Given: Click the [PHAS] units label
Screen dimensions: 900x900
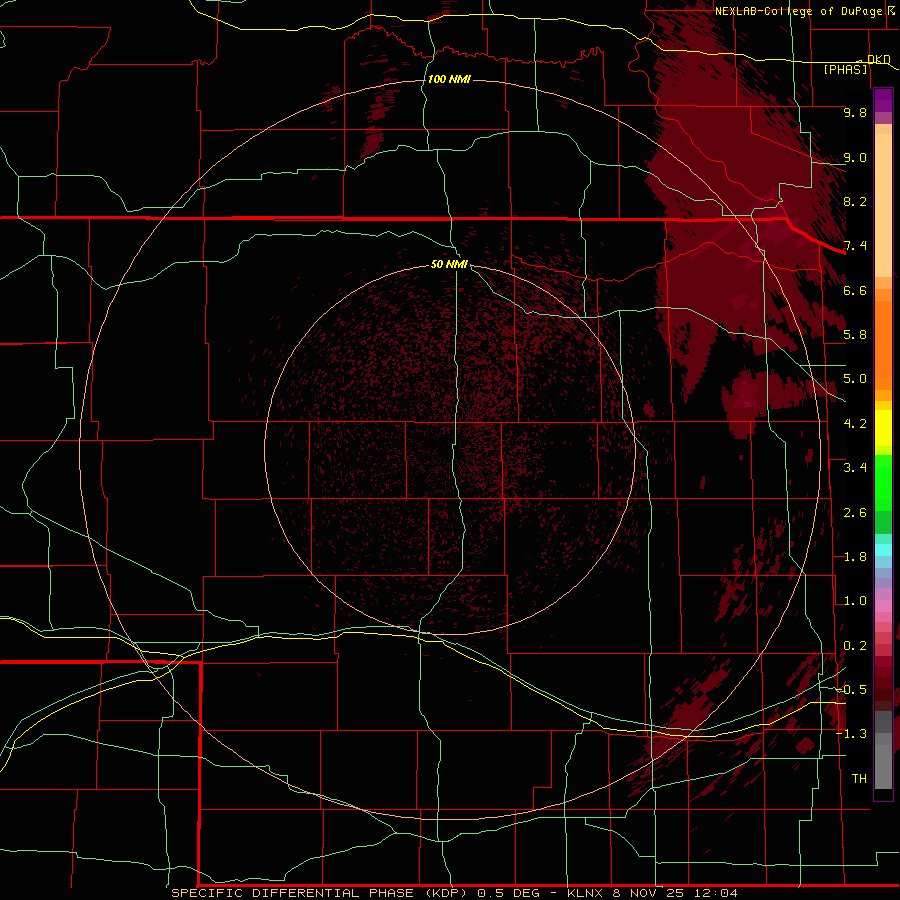Looking at the screenshot, I should 845,69.
